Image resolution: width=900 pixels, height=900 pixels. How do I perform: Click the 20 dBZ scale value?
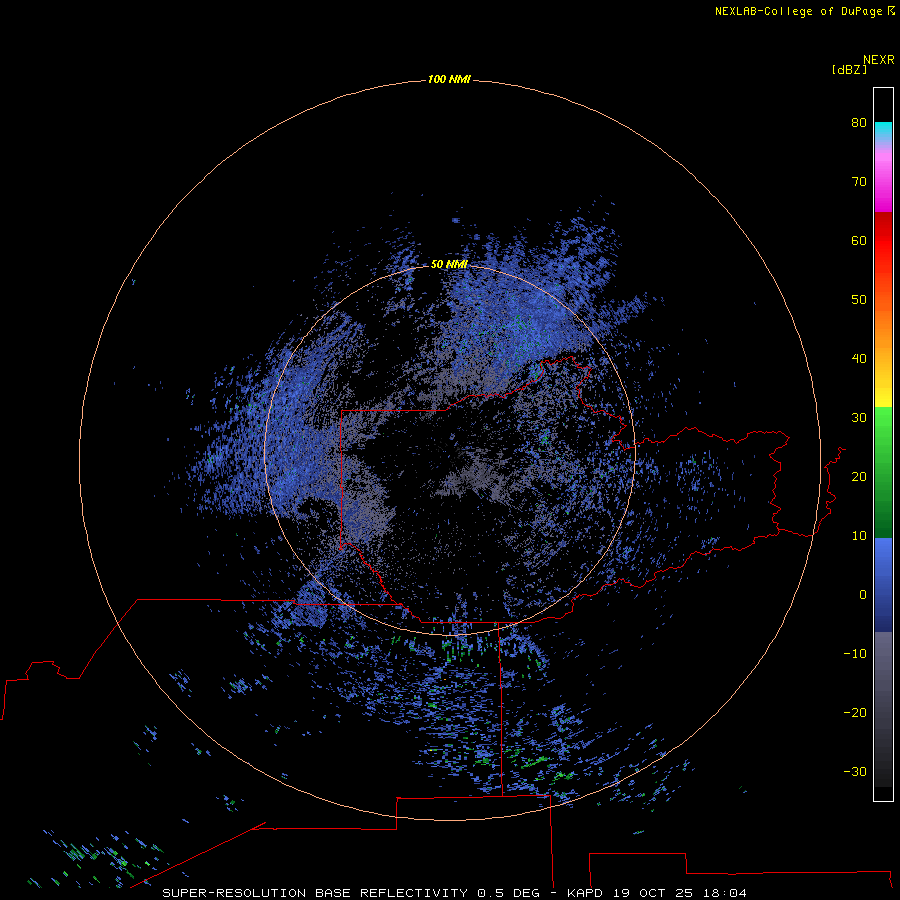(859, 477)
